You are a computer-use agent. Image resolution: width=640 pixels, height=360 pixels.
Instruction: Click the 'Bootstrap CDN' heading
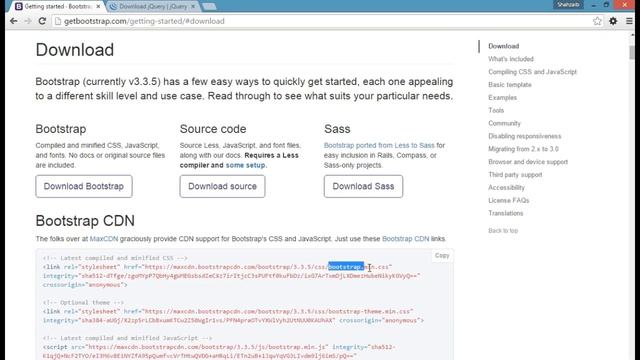click(85, 221)
